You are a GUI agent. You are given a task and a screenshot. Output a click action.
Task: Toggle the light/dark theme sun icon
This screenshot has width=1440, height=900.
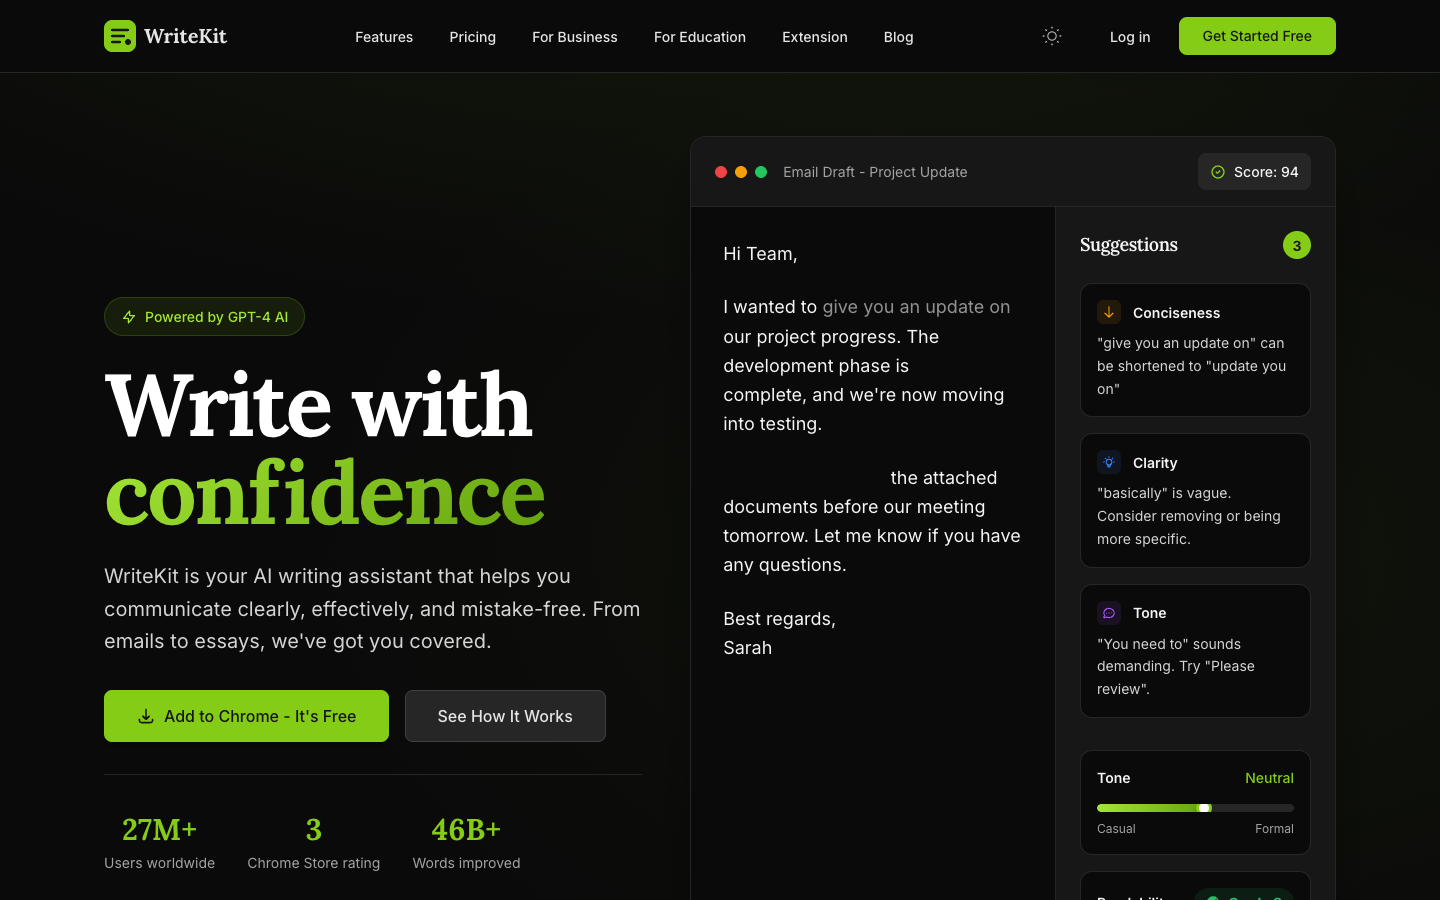click(1052, 36)
